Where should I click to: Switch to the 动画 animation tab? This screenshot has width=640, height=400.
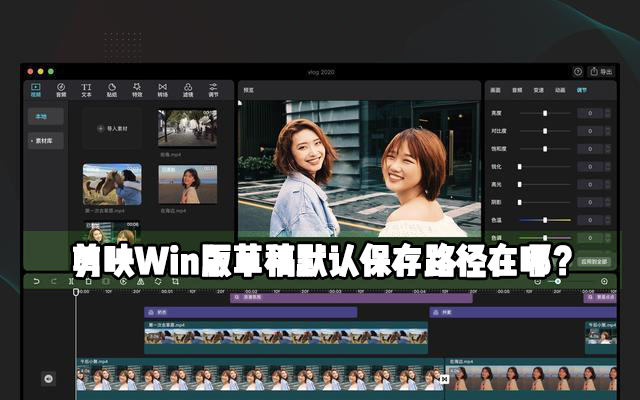pyautogui.click(x=560, y=90)
